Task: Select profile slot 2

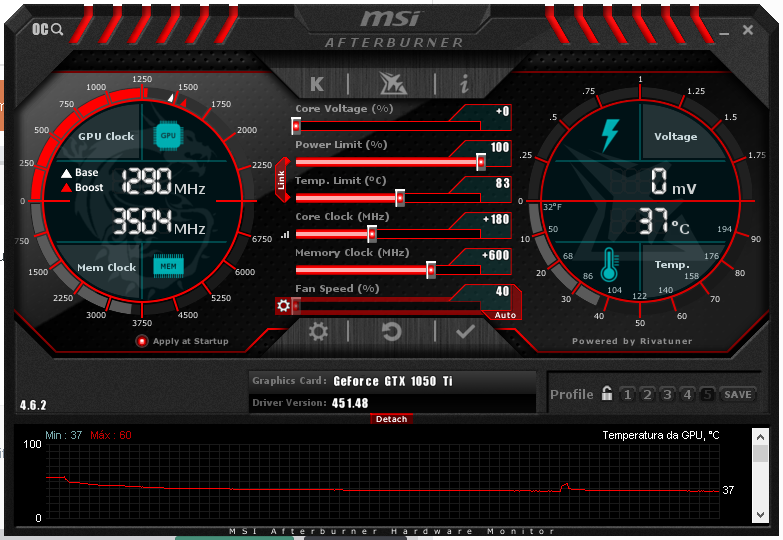Action: 648,395
